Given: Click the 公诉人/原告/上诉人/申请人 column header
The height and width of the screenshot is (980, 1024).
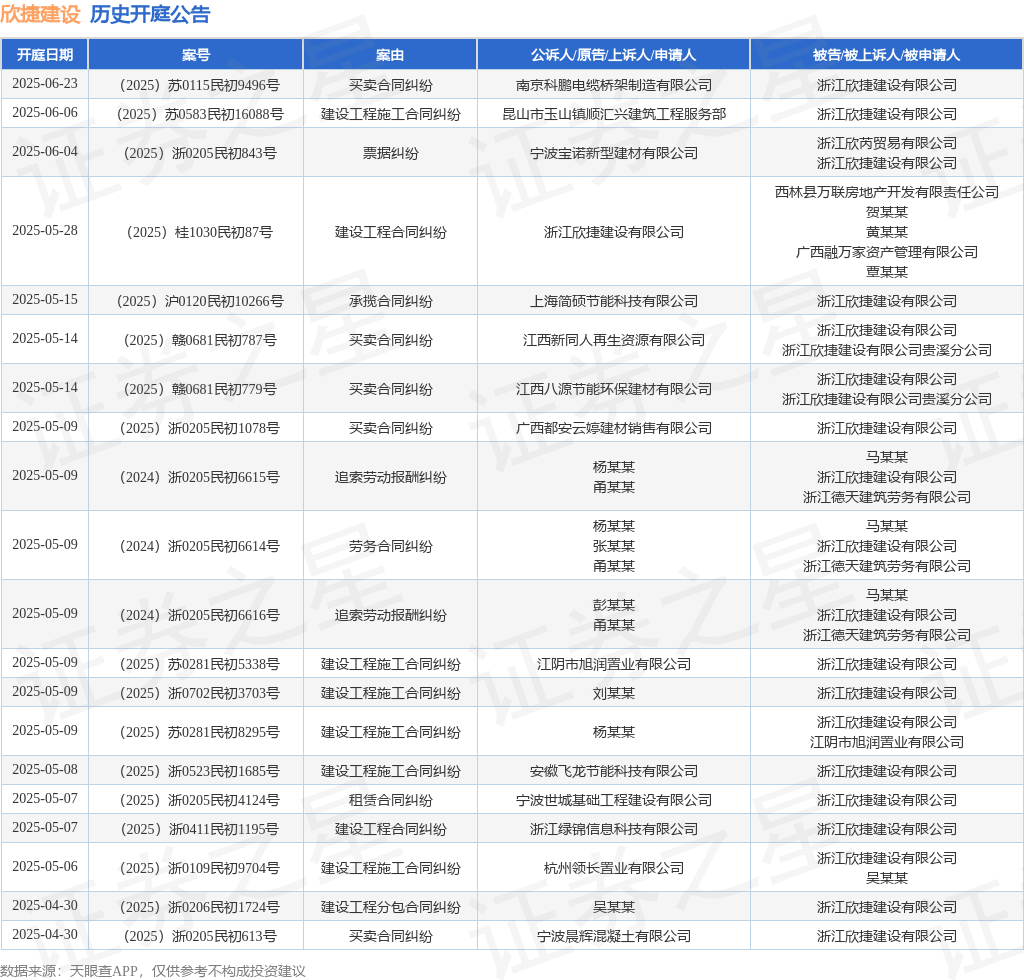Looking at the screenshot, I should pyautogui.click(x=613, y=55).
